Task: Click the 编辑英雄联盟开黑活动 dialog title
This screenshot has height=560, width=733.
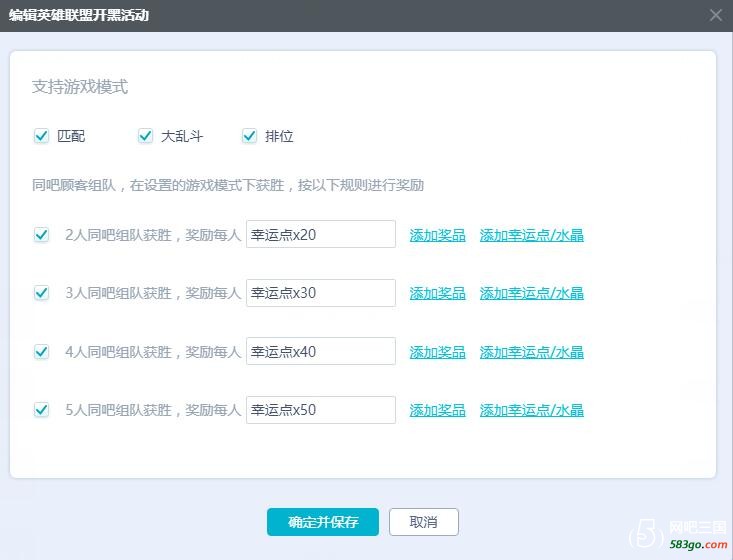Action: click(x=79, y=15)
